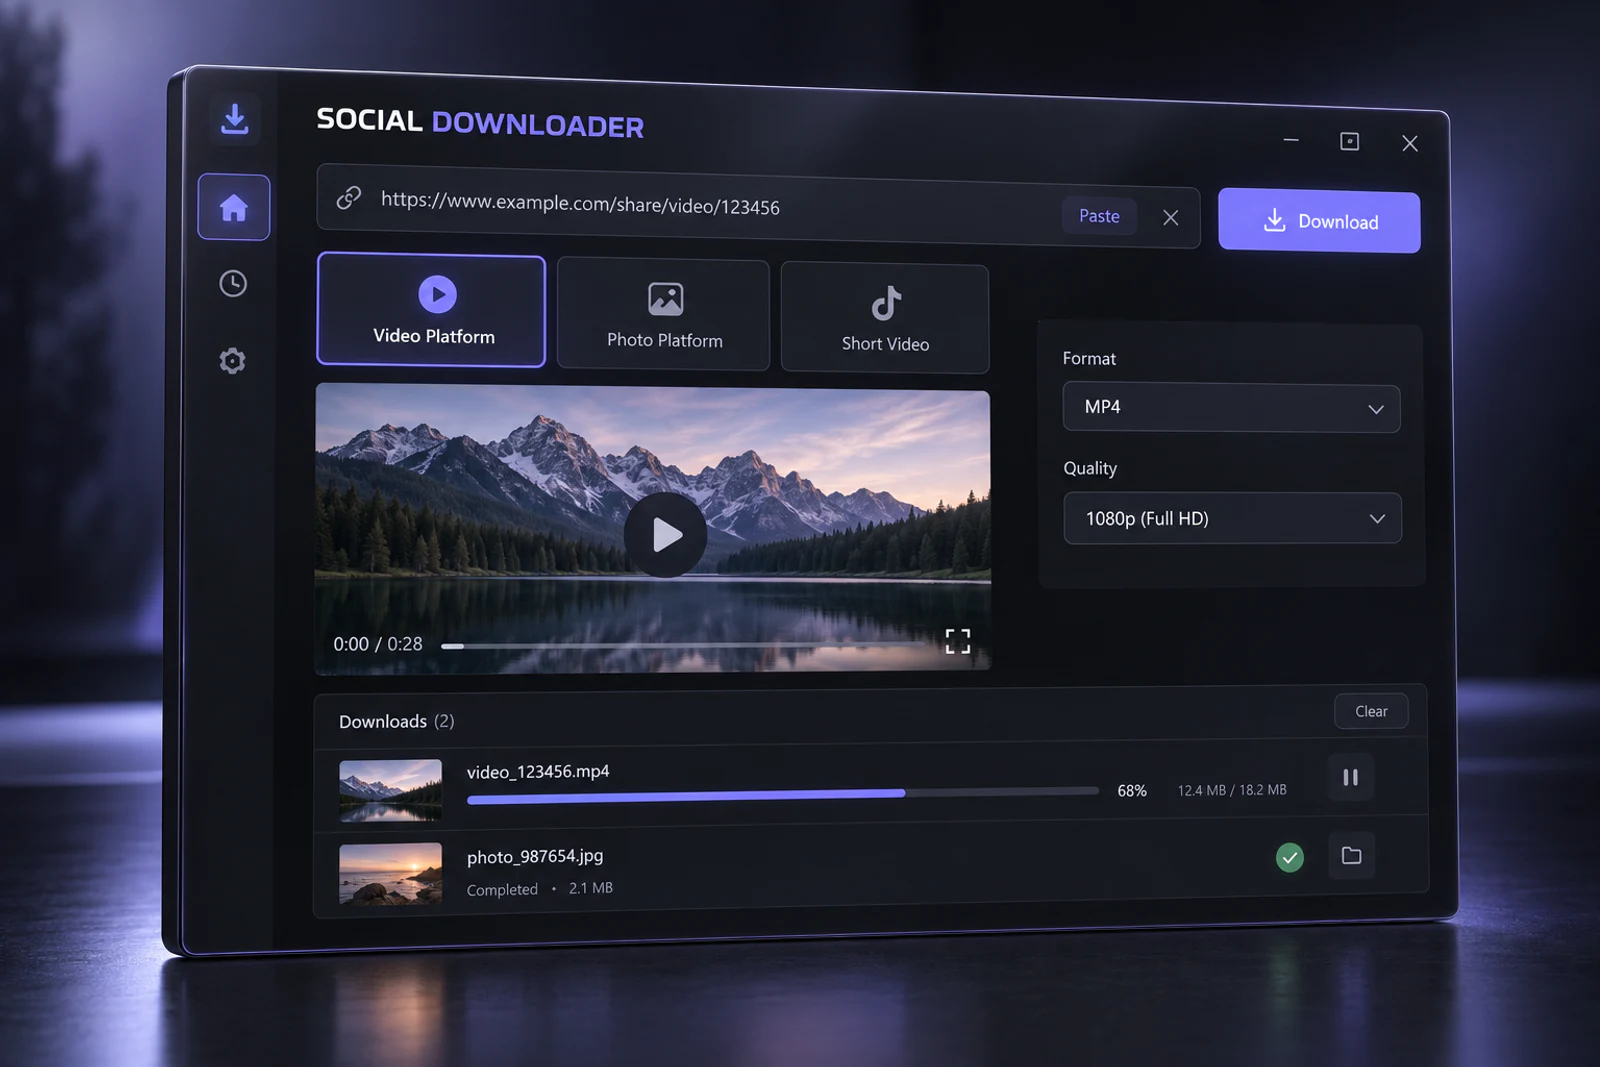Viewport: 1600px width, 1067px height.
Task: Clear the downloads list
Action: 1371,711
